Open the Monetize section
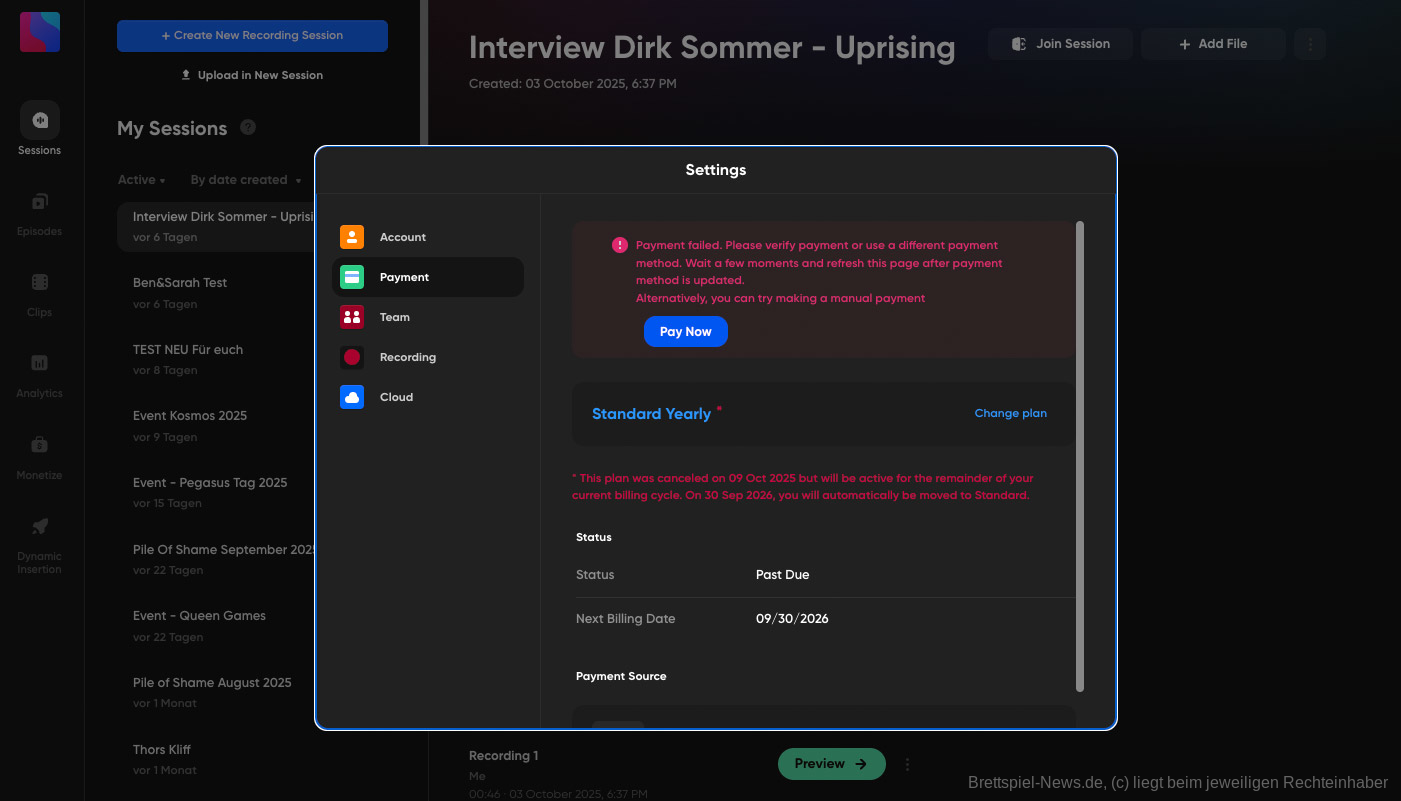Screen dimensions: 1401x801 39,451
